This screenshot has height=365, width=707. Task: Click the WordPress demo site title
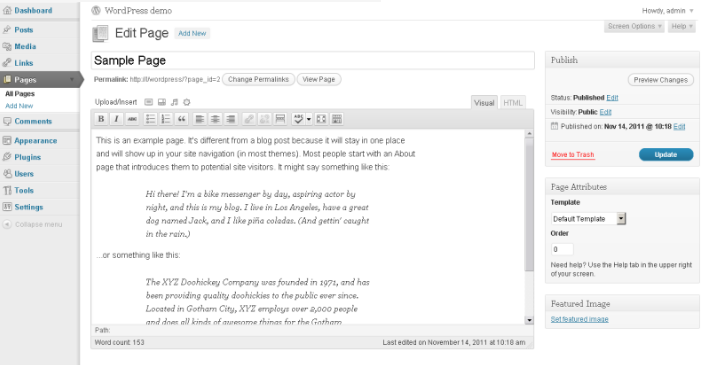(138, 10)
